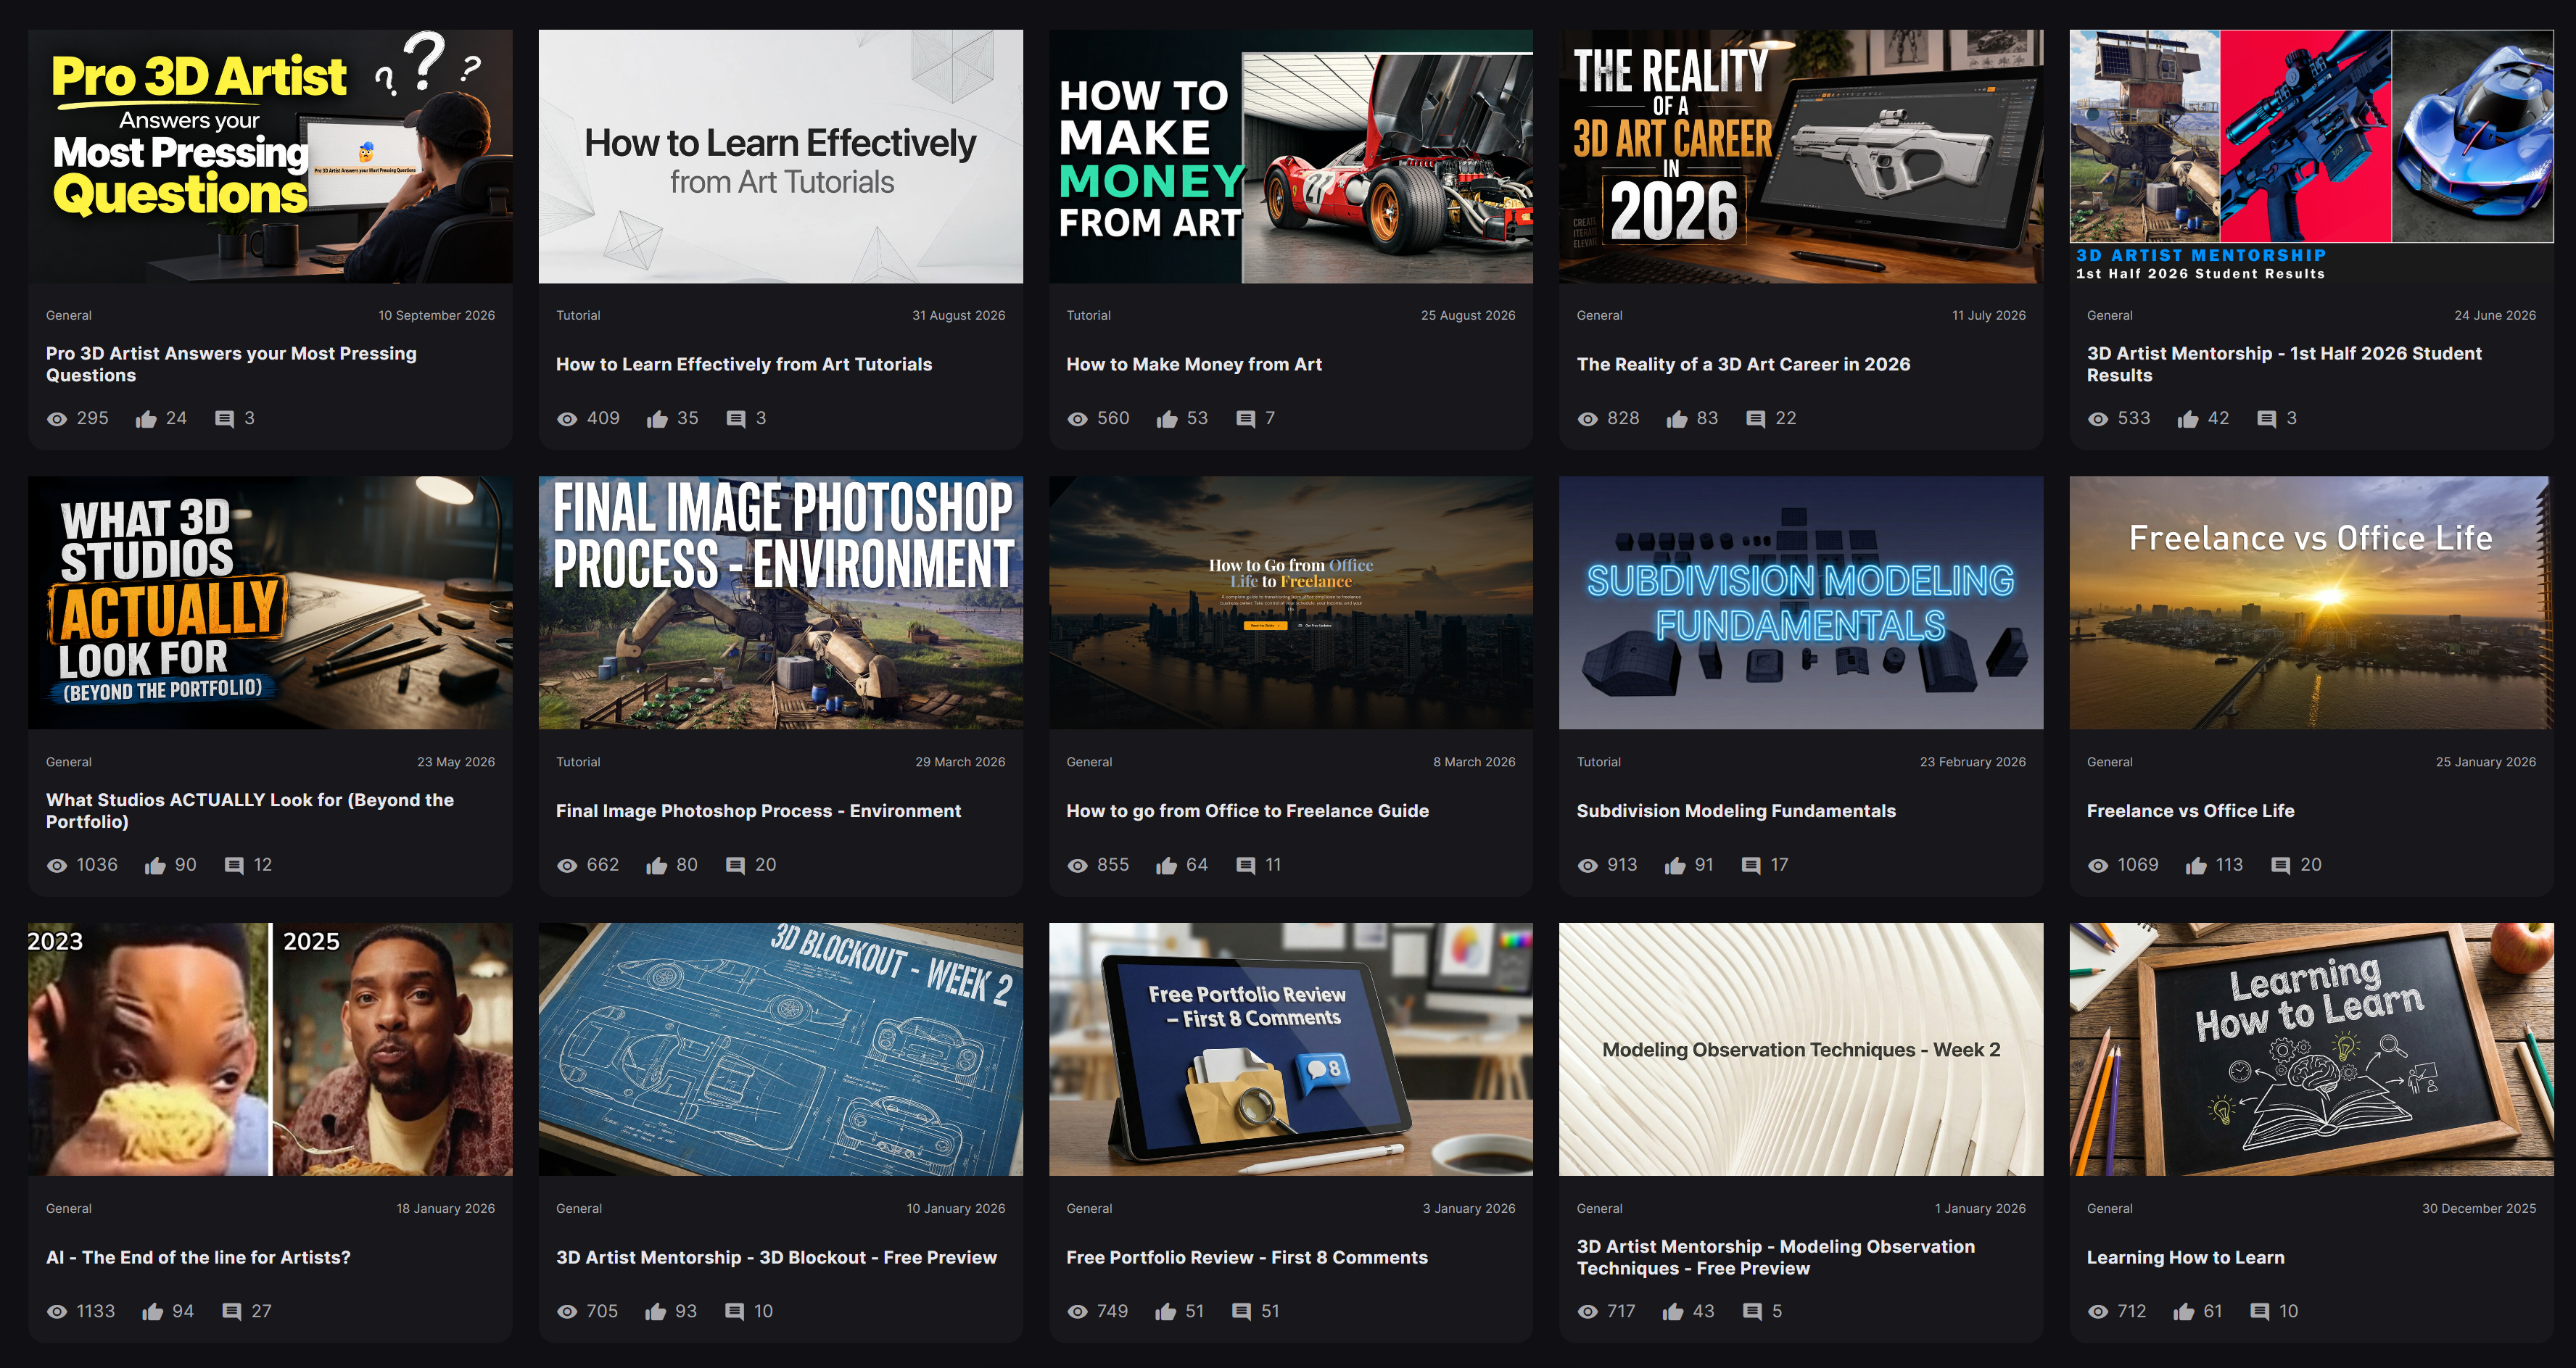Click the like icon on 'How to Make Money from Art'
This screenshot has height=1368, width=2576.
1166,419
